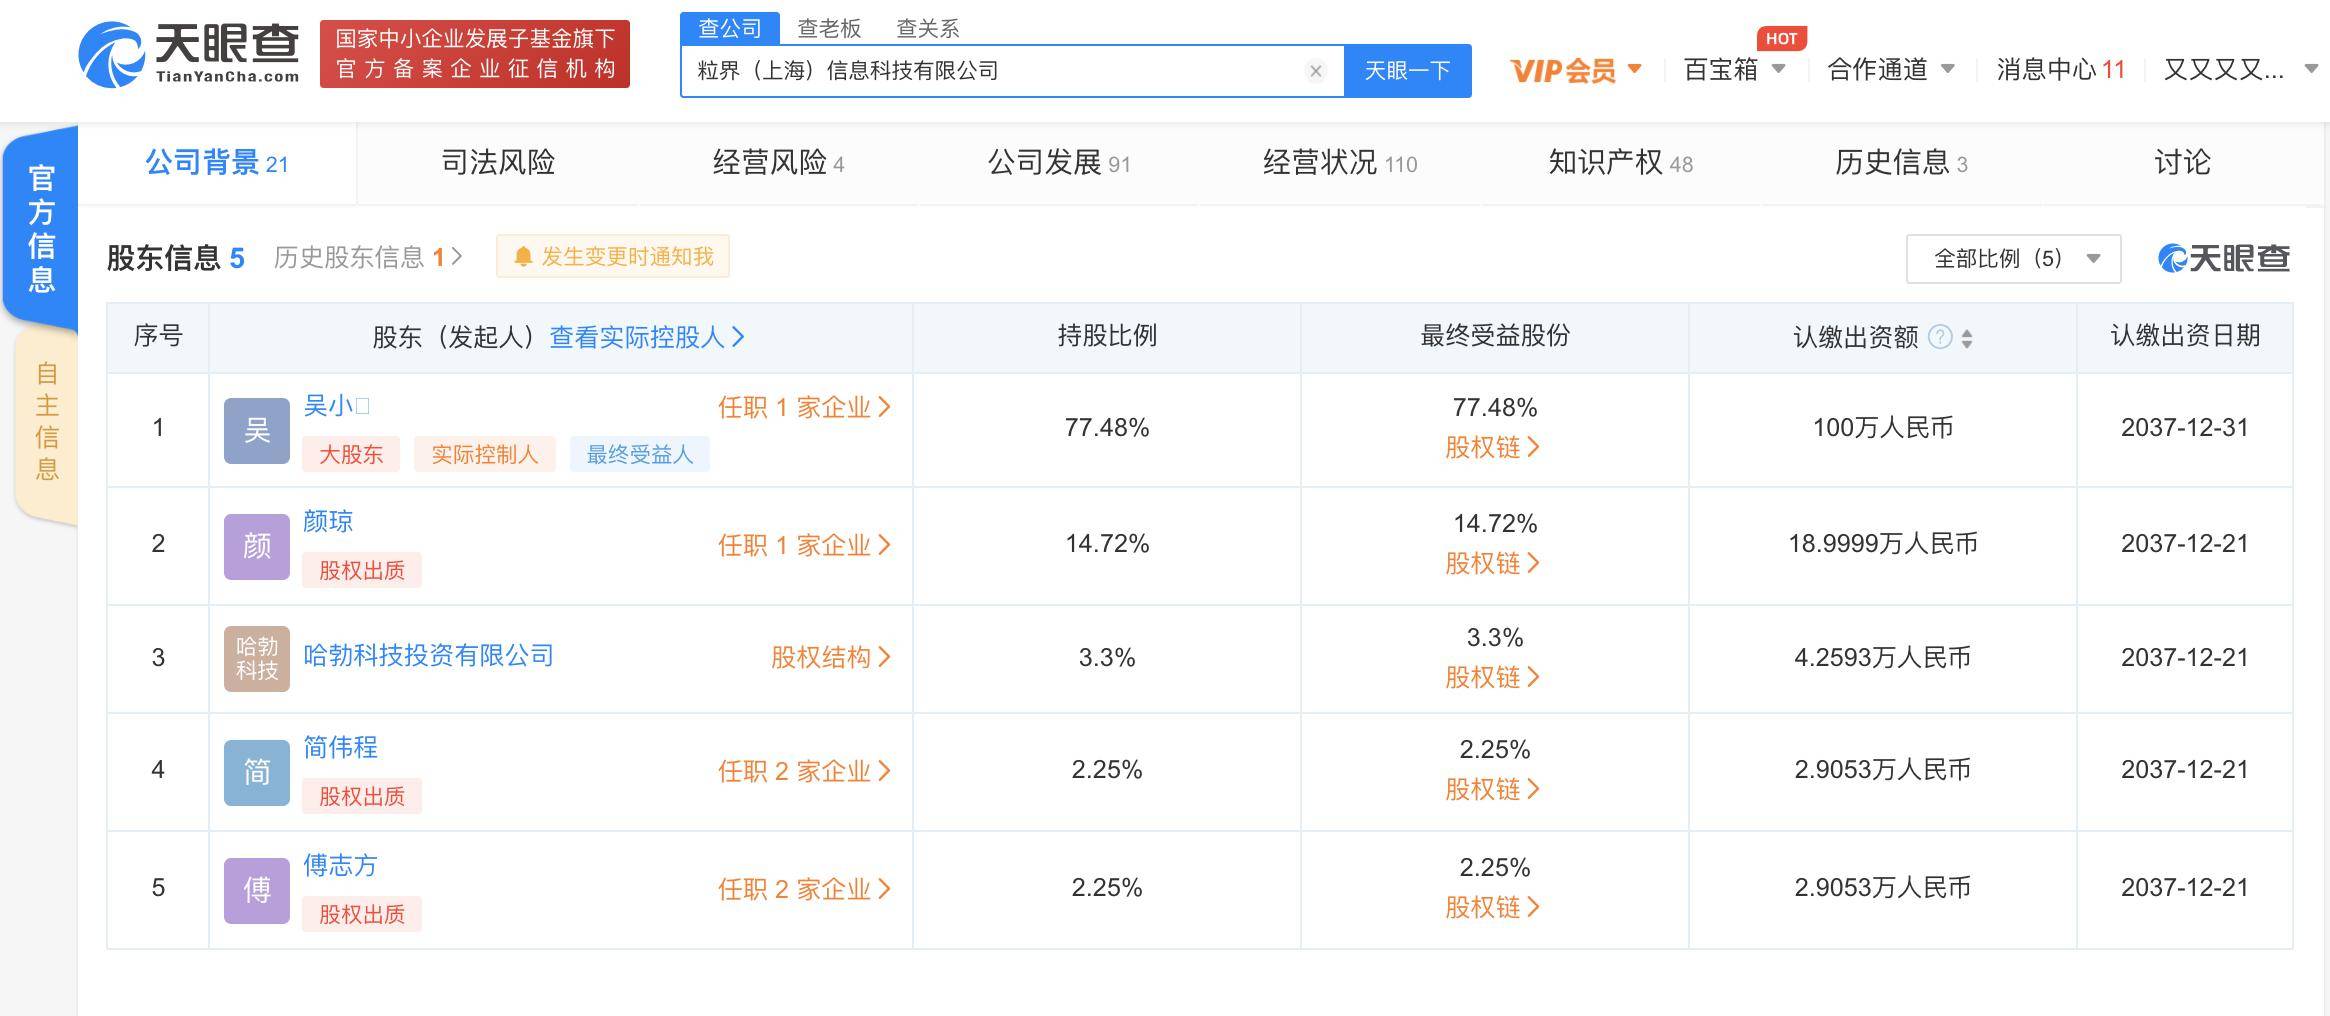
Task: Clear the search box with X icon
Action: (1316, 71)
